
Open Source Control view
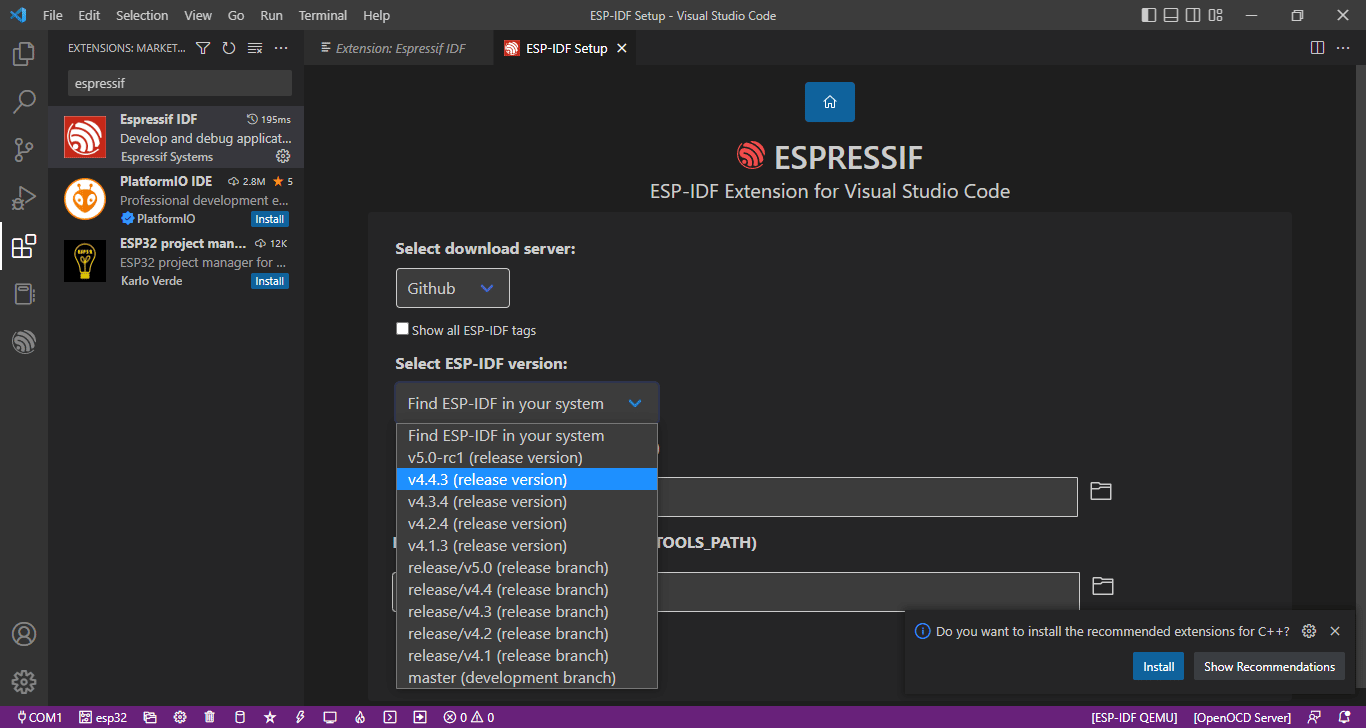[x=24, y=149]
